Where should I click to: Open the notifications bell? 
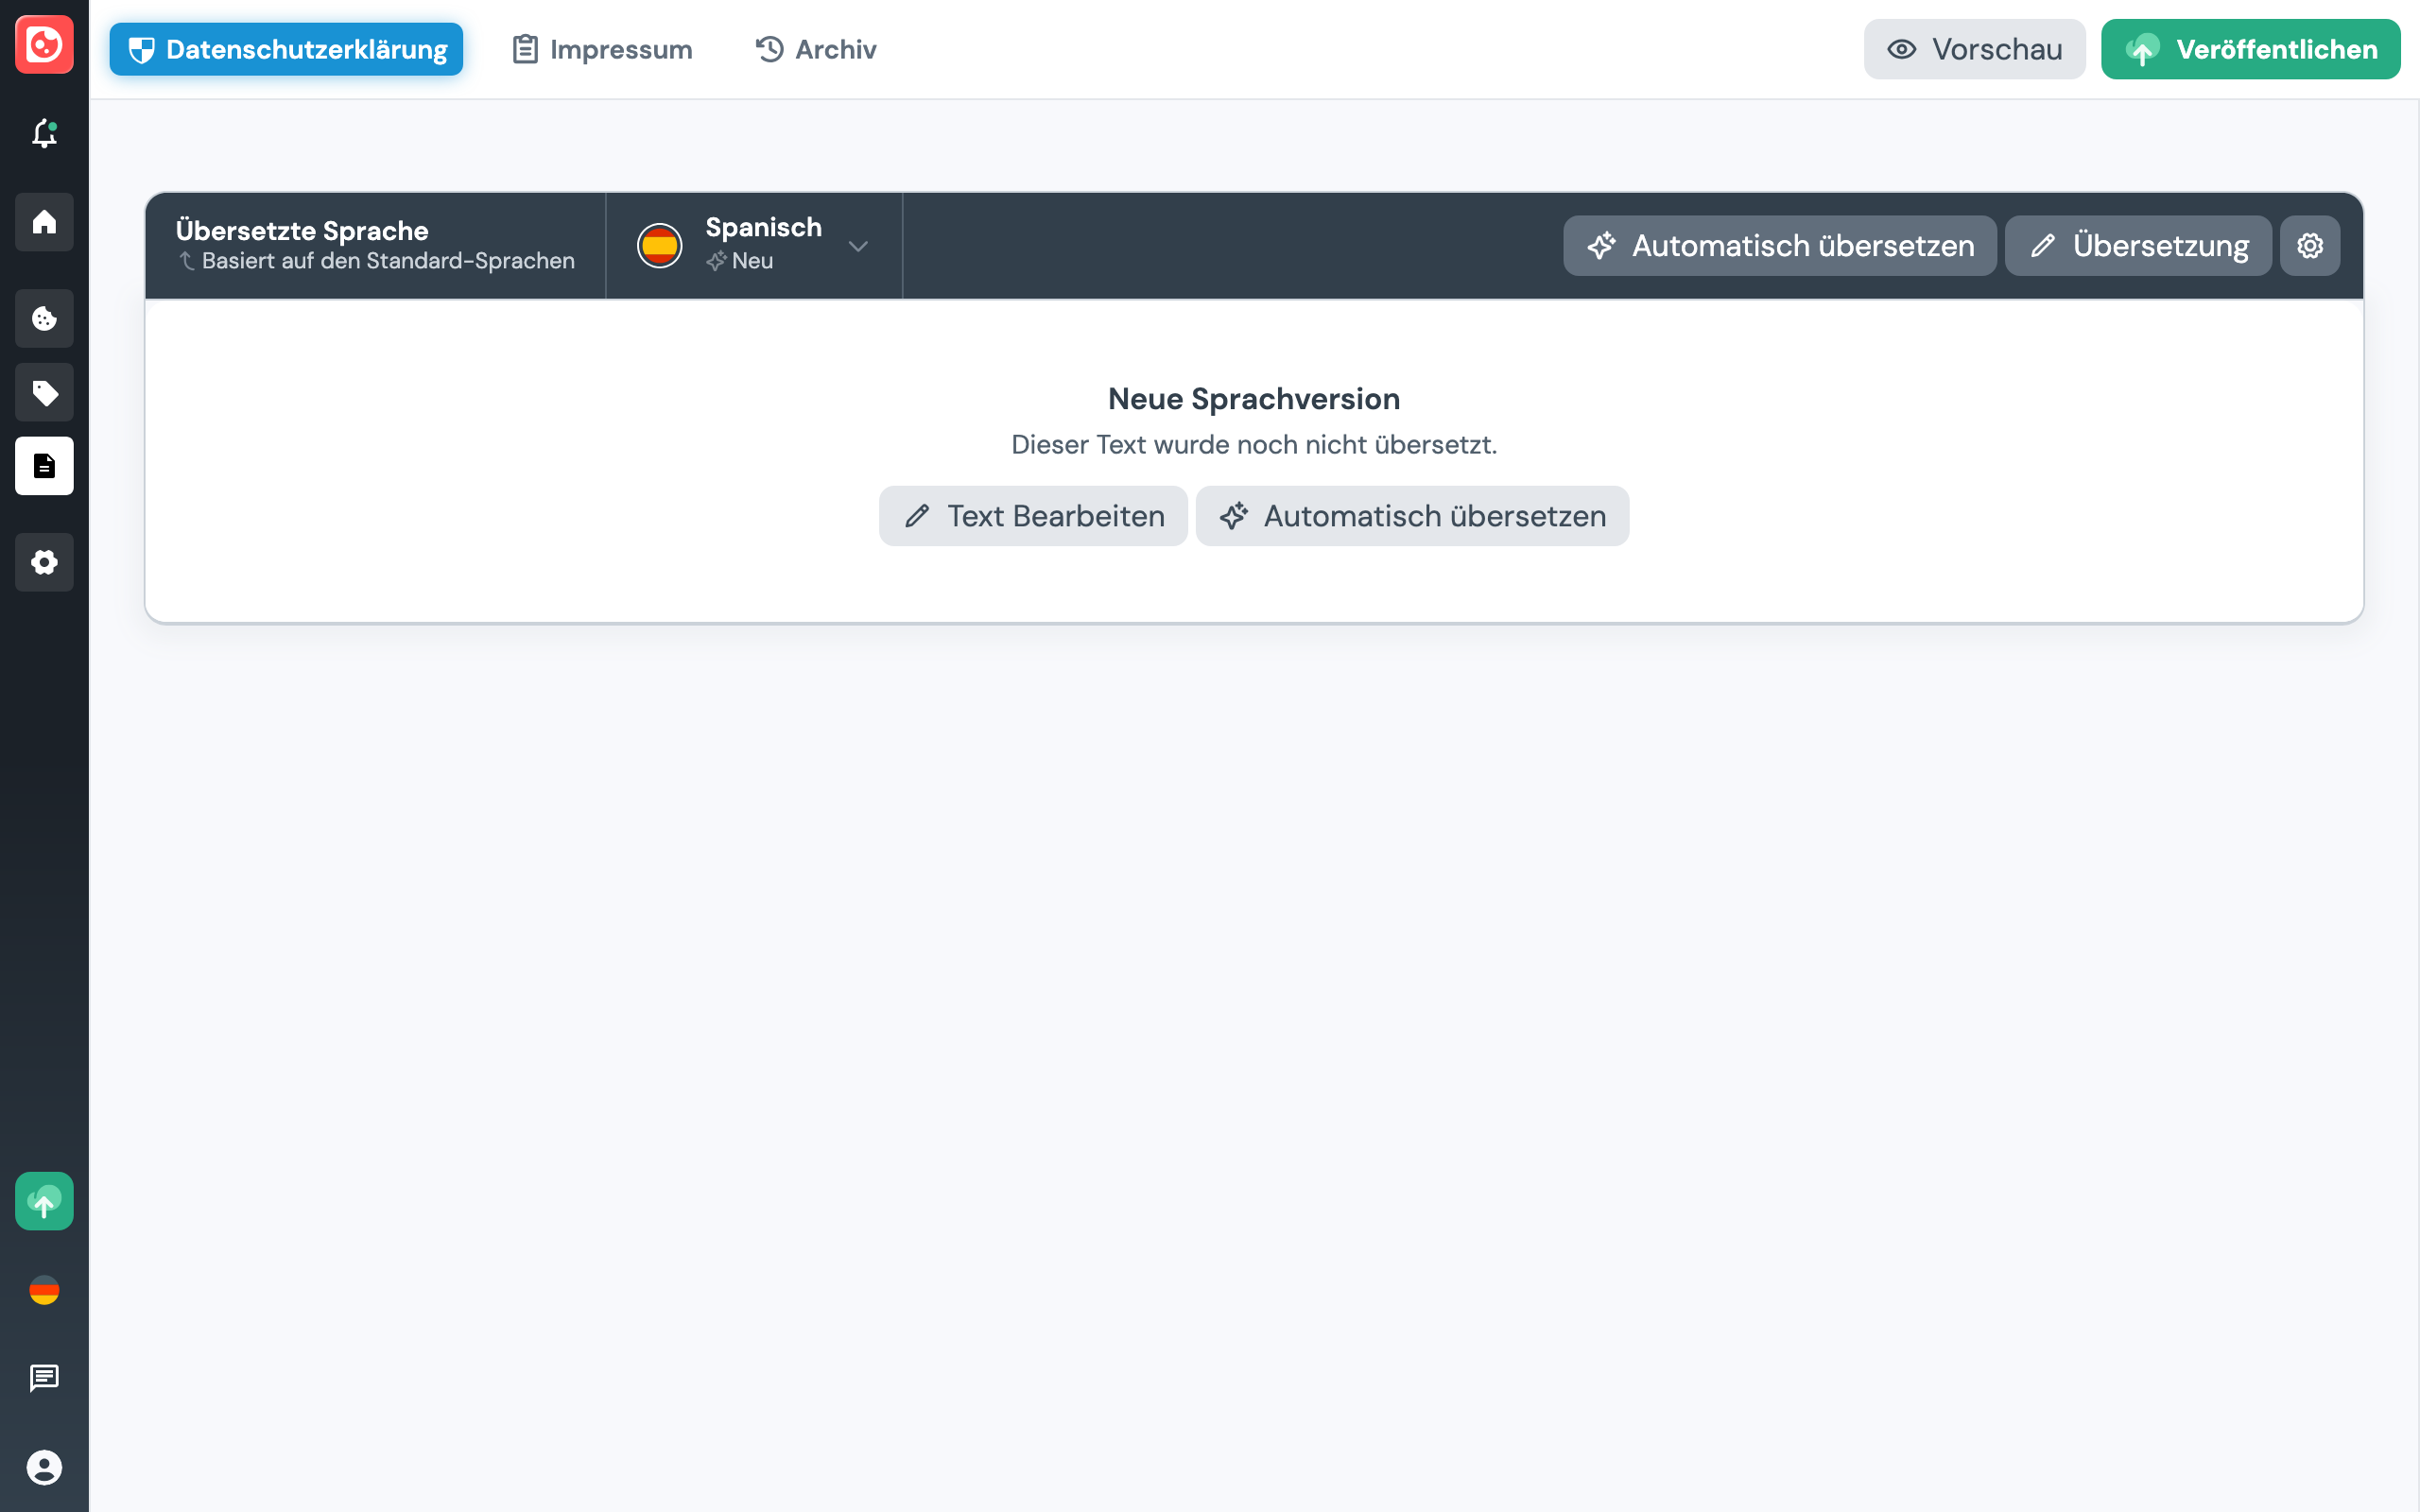(43, 135)
